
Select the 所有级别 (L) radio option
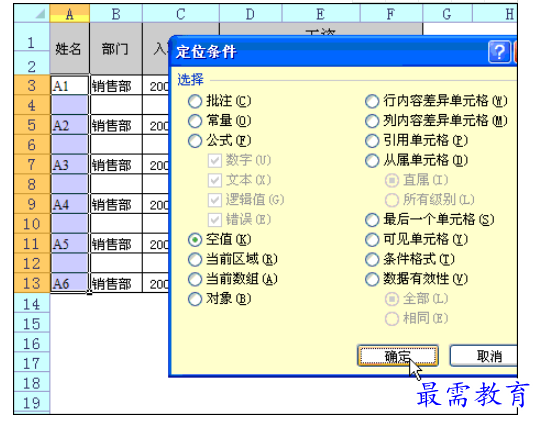click(x=392, y=200)
